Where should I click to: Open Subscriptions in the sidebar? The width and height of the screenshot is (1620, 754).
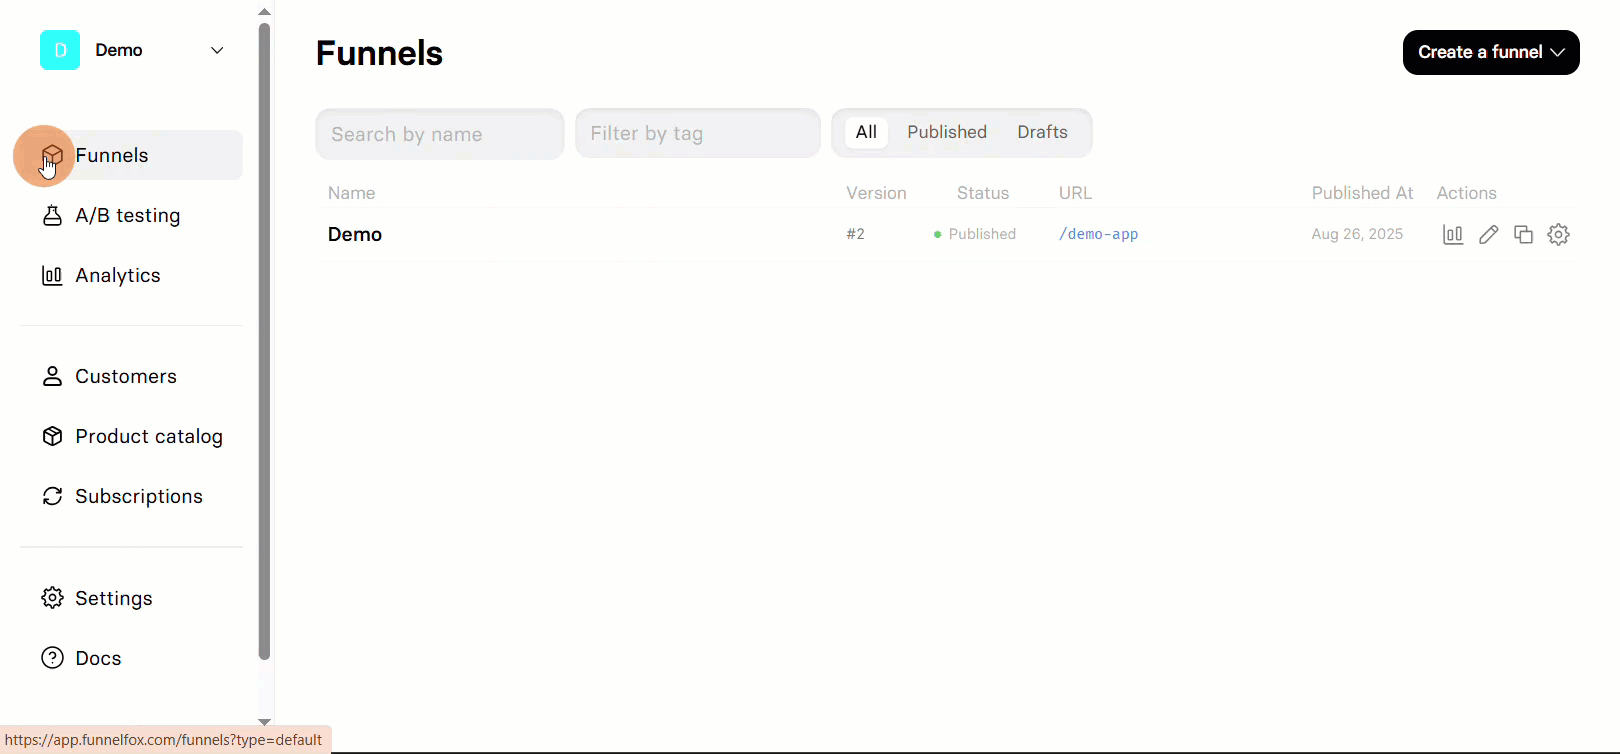(x=139, y=496)
